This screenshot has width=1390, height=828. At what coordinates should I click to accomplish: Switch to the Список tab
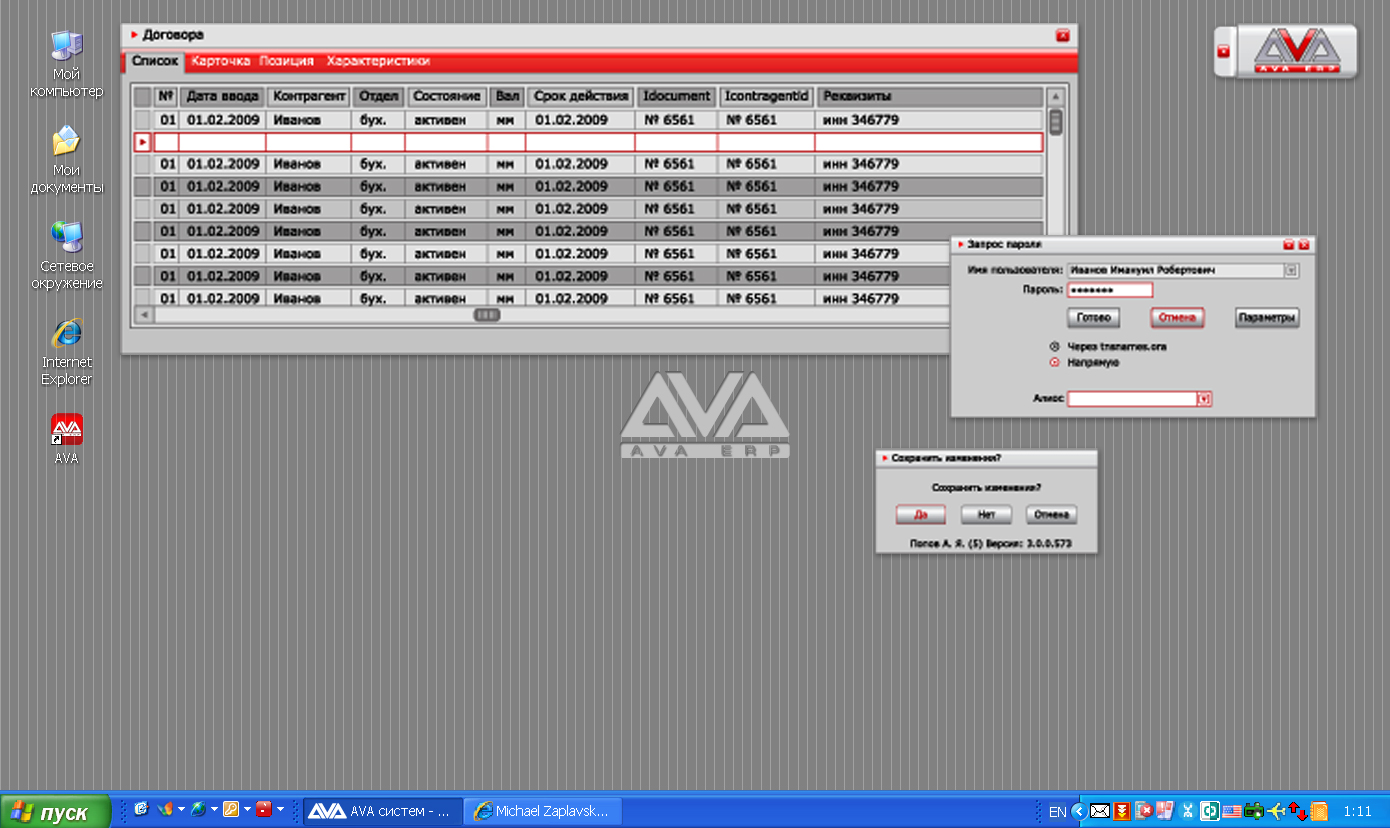pyautogui.click(x=155, y=62)
